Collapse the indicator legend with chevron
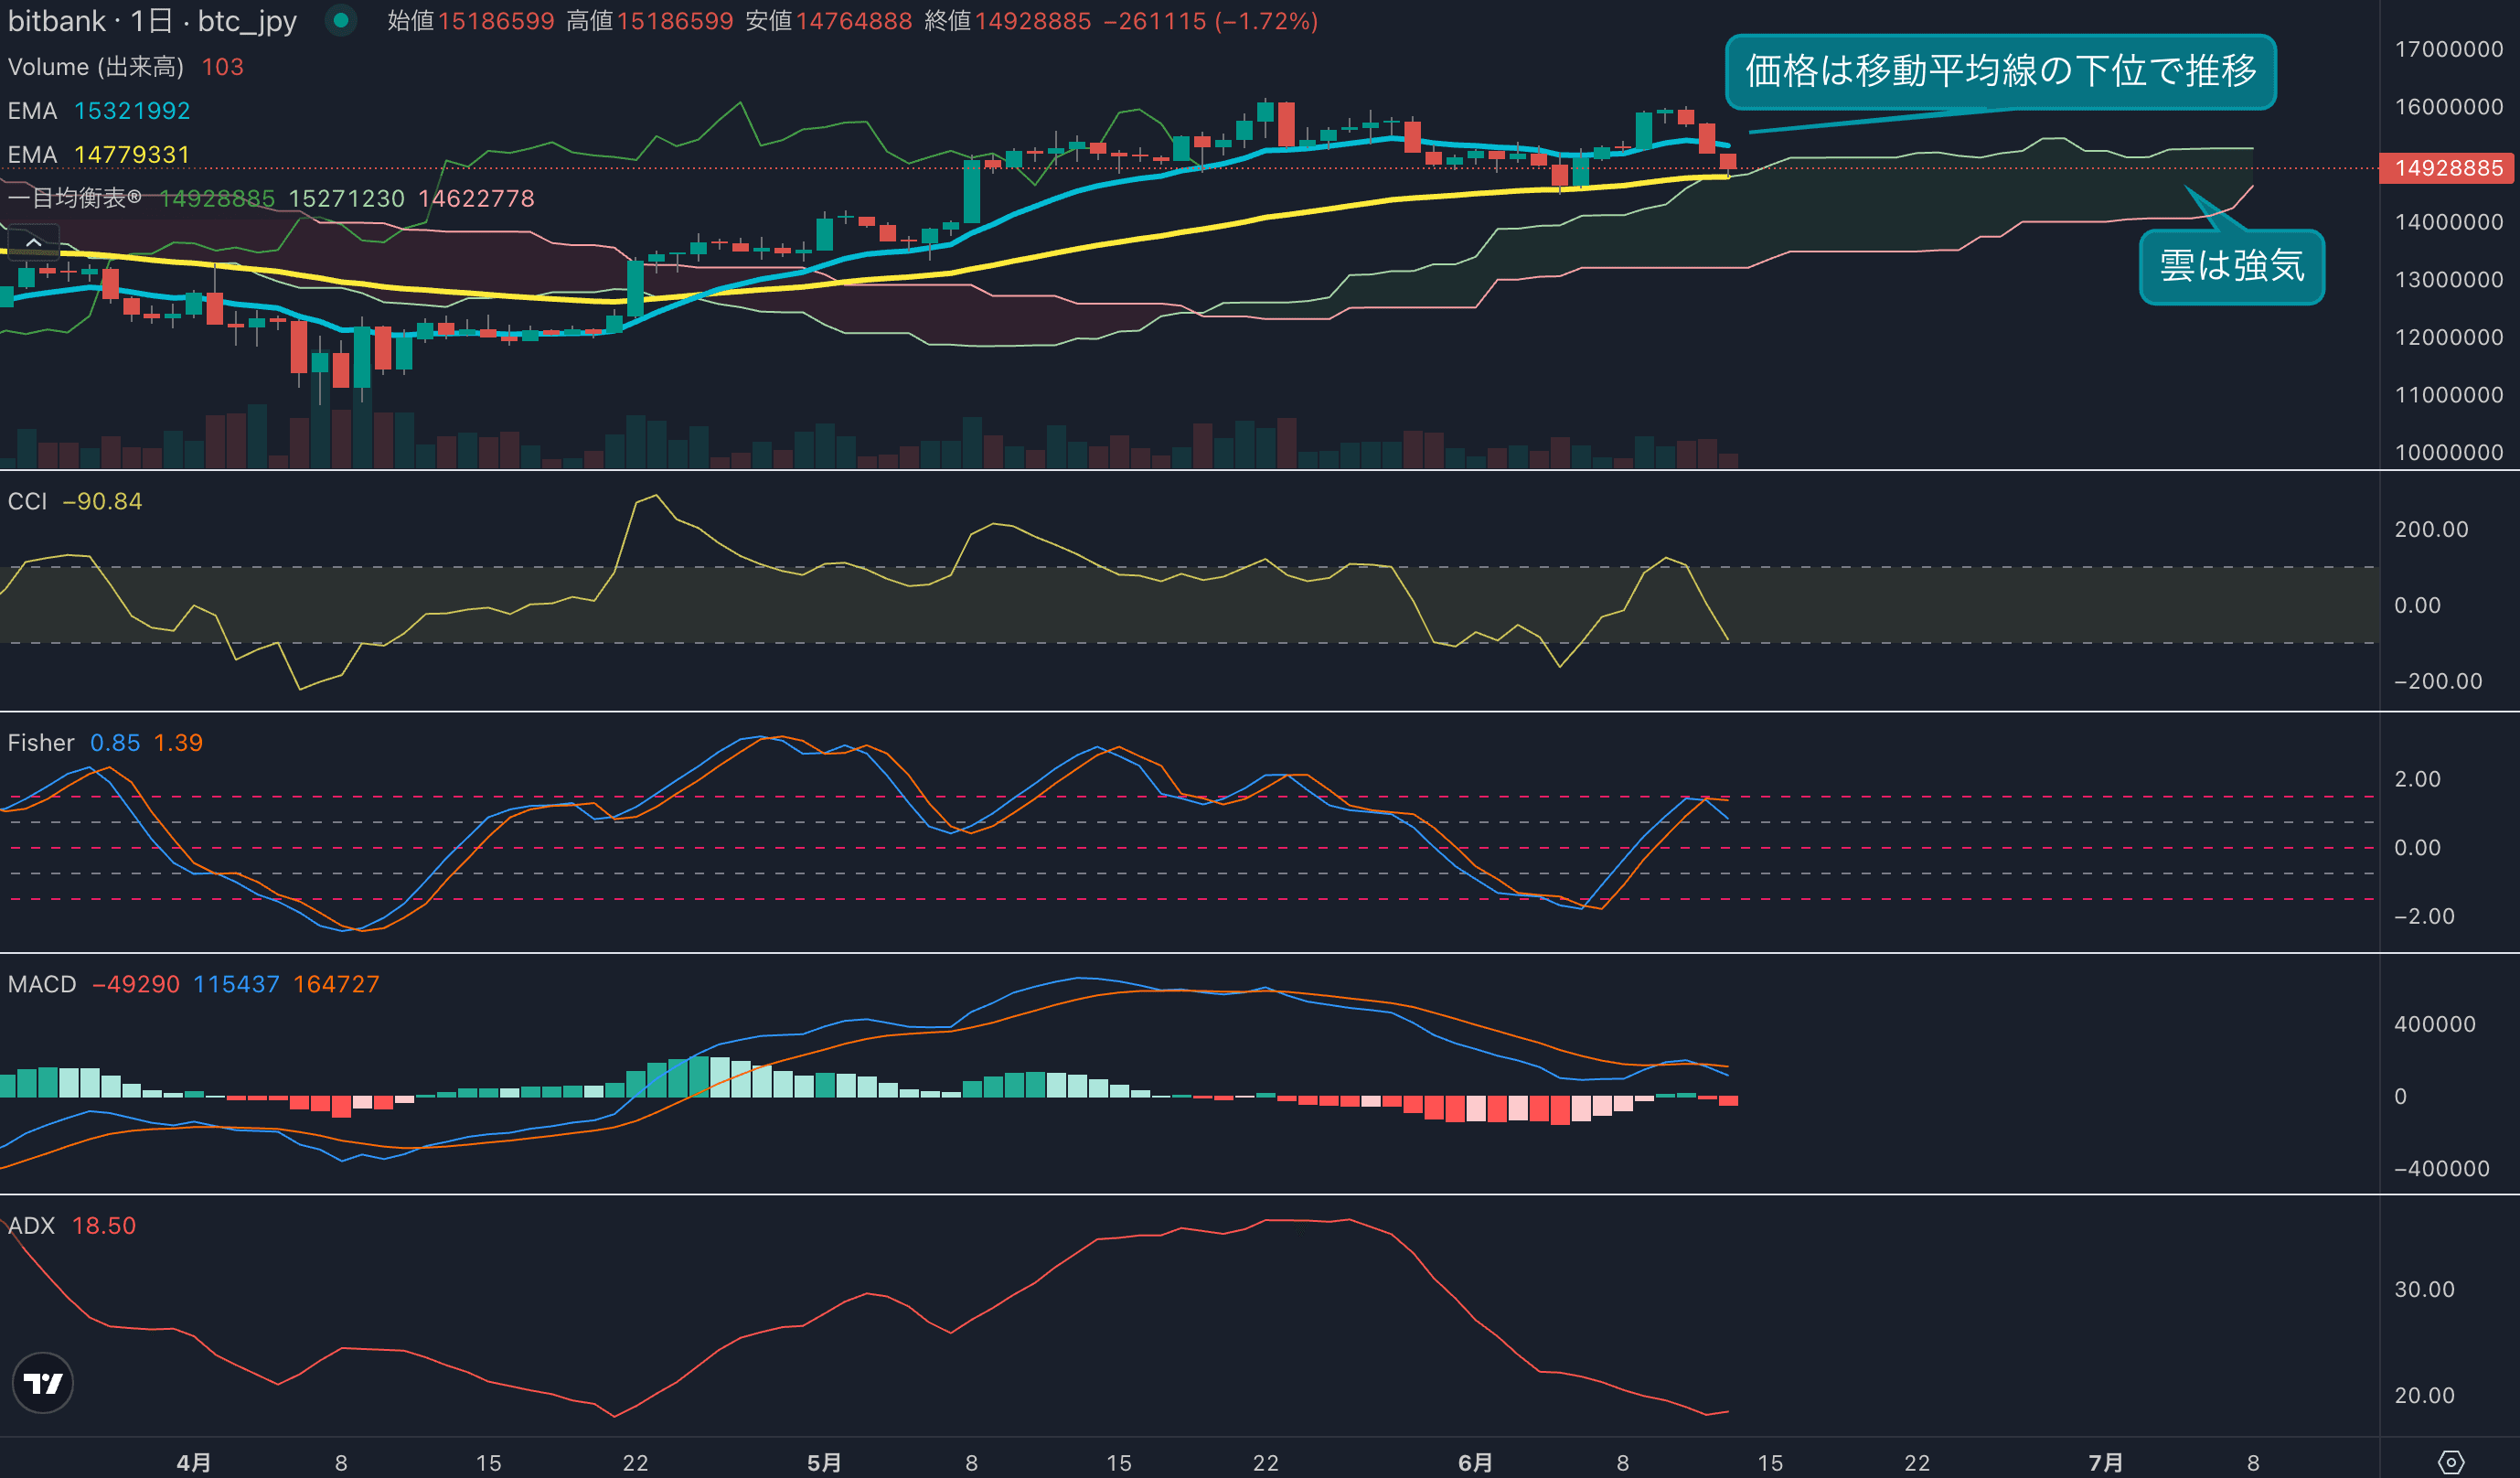The image size is (2520, 1478). coord(33,243)
